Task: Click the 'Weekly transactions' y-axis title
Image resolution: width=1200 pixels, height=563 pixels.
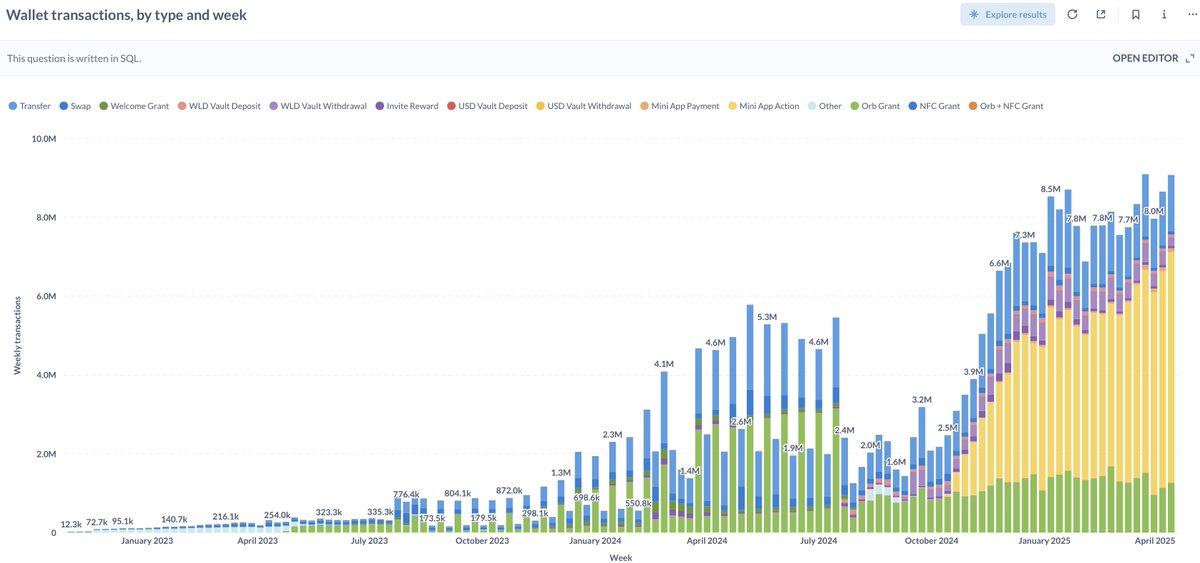Action: coord(17,335)
